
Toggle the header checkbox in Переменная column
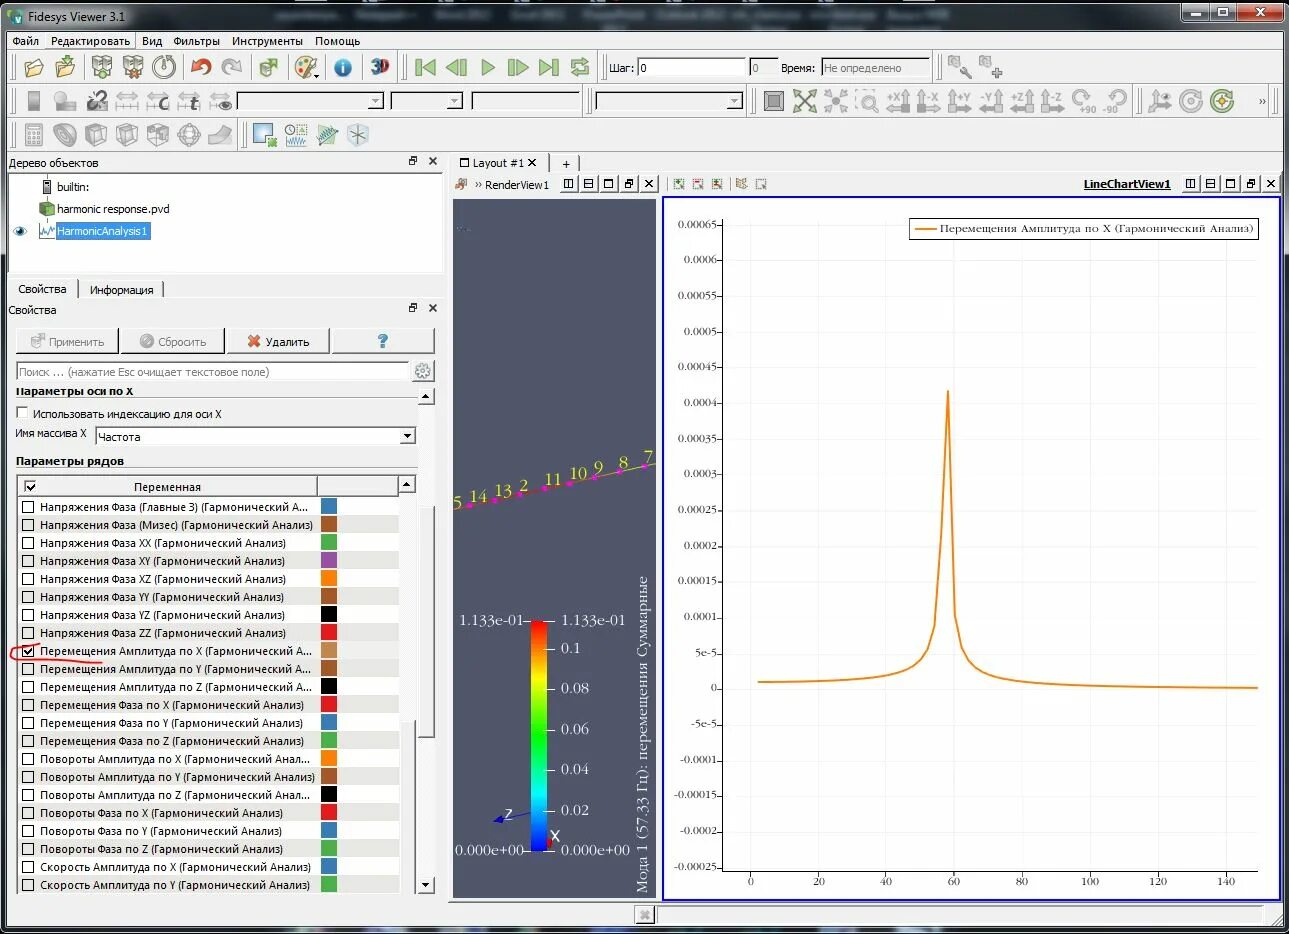point(30,487)
